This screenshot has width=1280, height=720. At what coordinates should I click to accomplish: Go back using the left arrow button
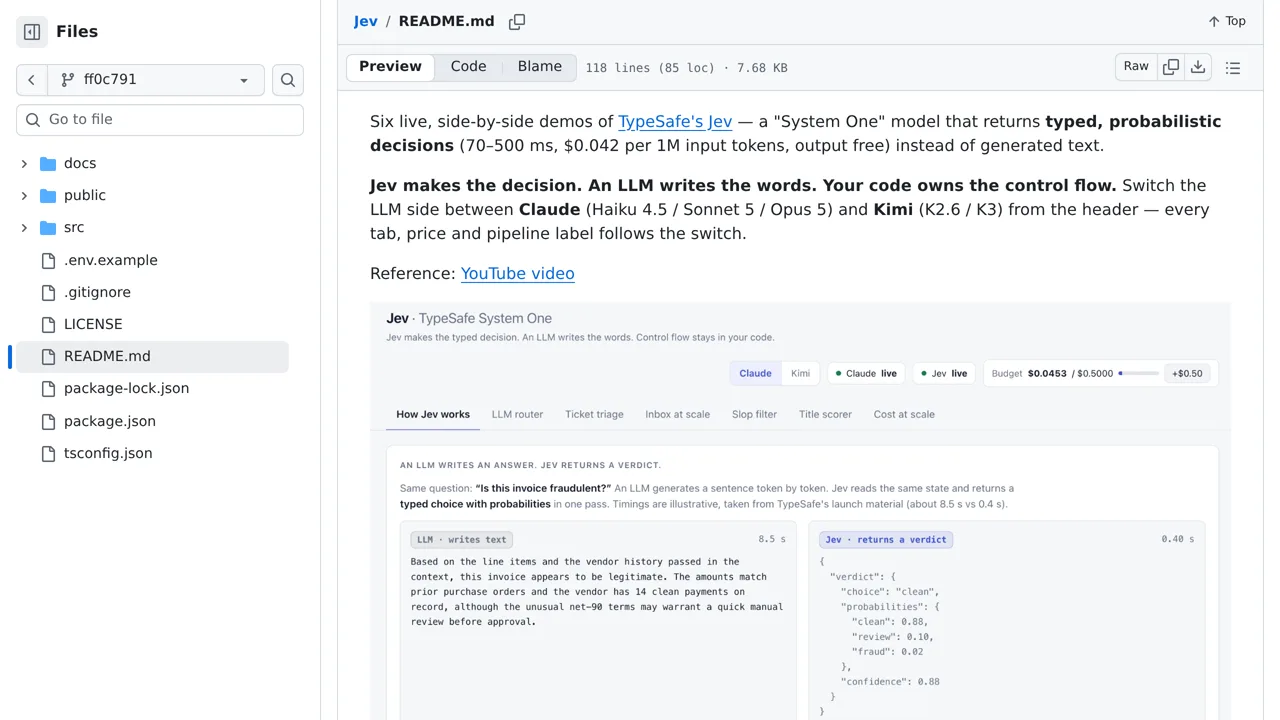[31, 80]
